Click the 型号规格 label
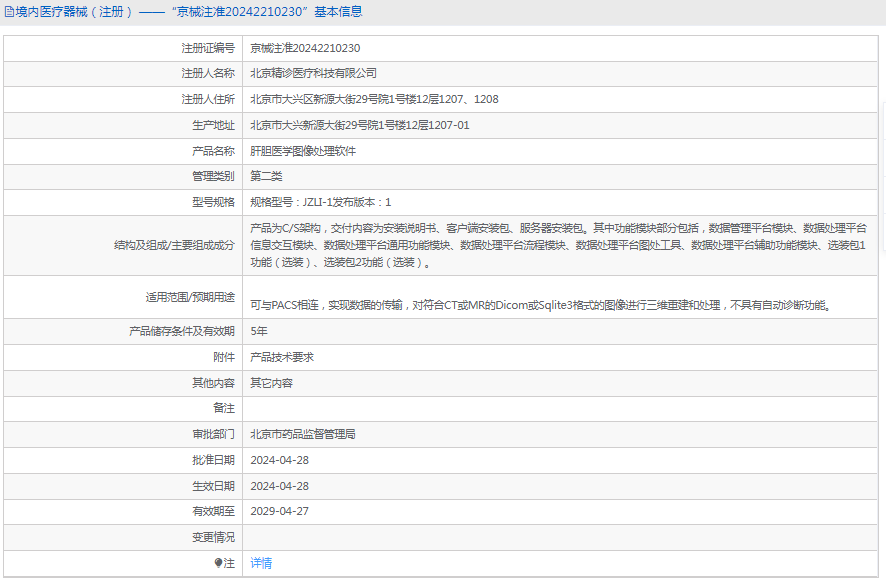This screenshot has height=587, width=886. click(x=213, y=202)
